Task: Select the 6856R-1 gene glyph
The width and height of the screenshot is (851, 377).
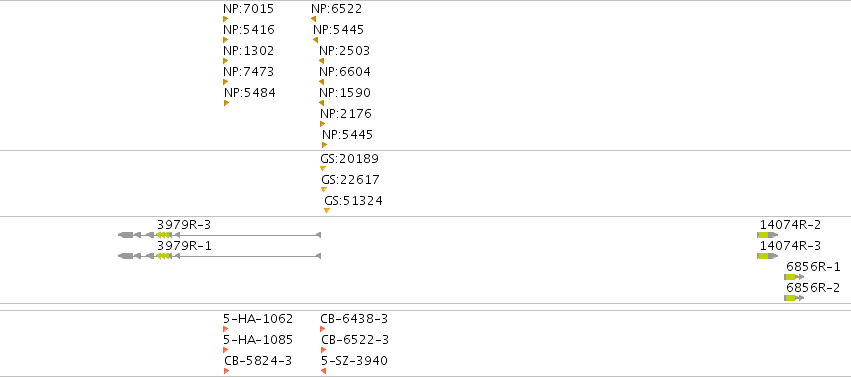Action: point(794,277)
